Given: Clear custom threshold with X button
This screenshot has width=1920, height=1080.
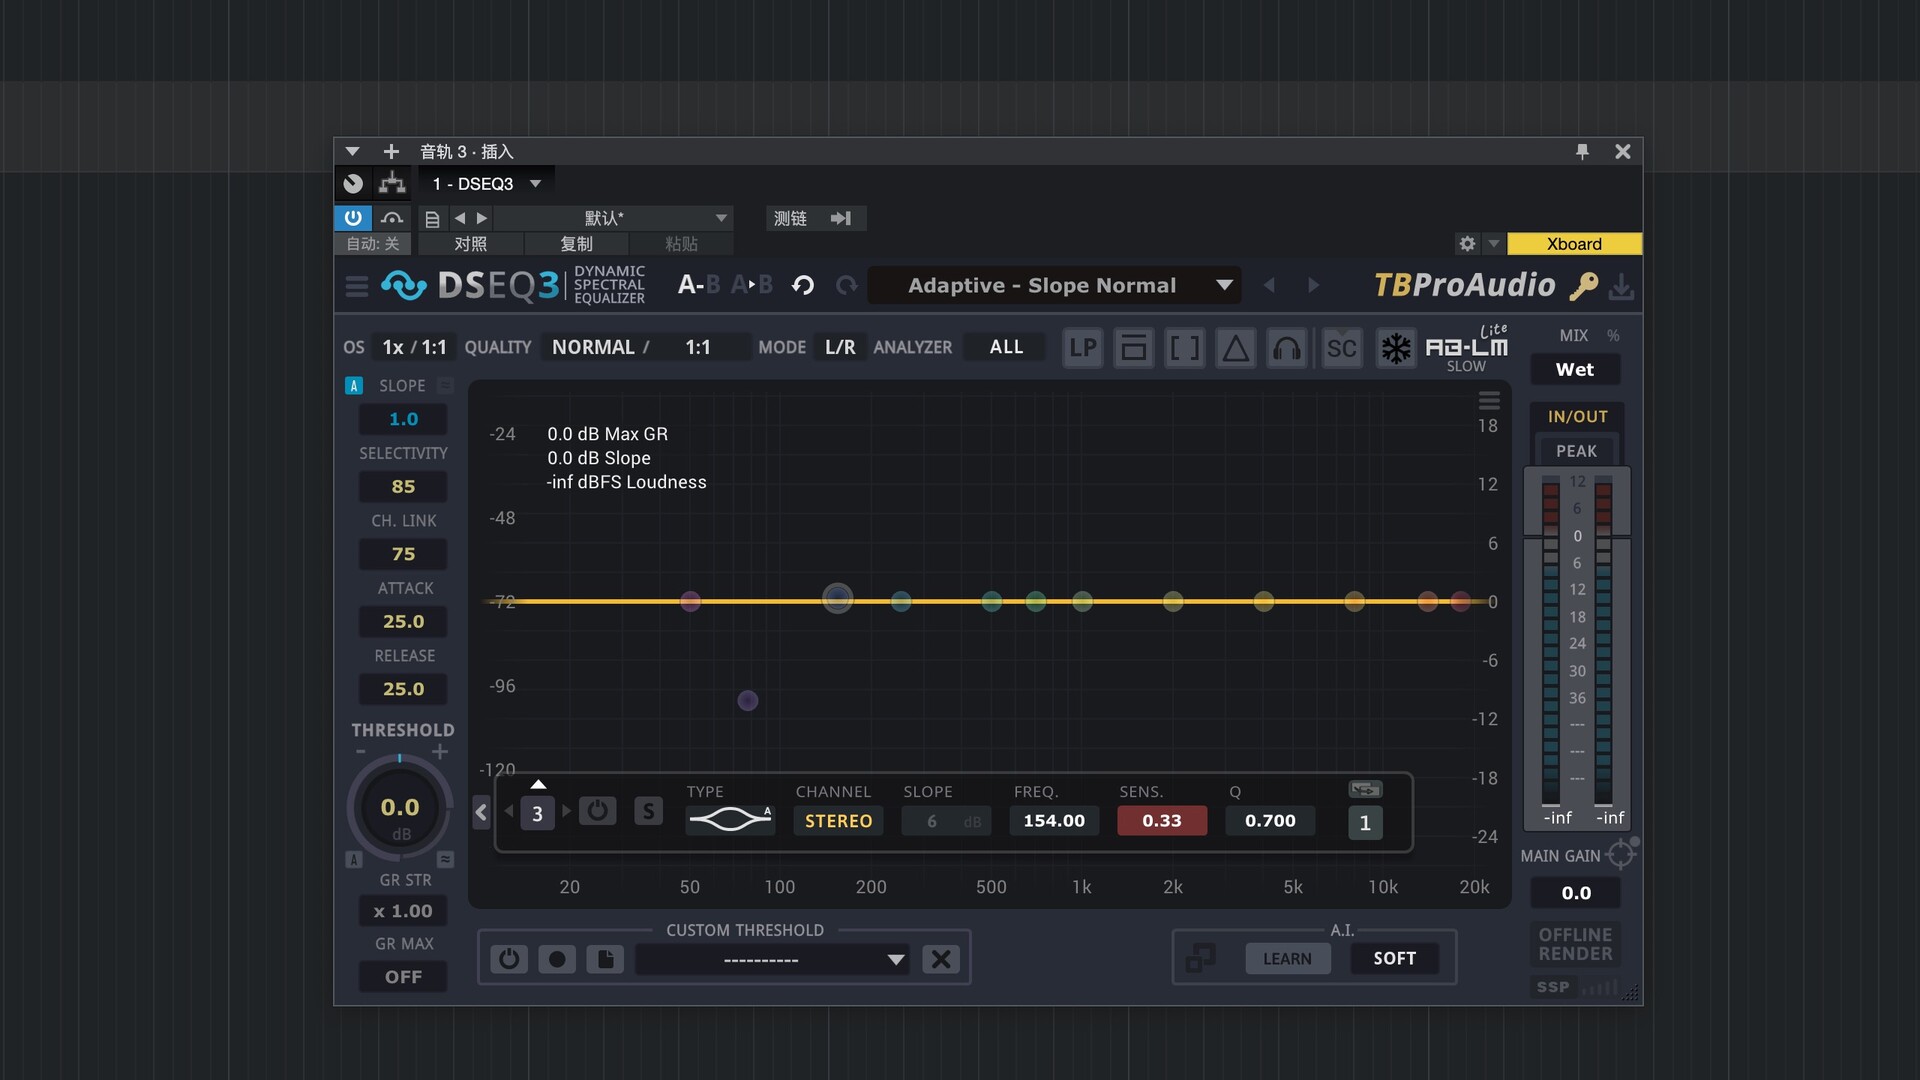Looking at the screenshot, I should [941, 960].
